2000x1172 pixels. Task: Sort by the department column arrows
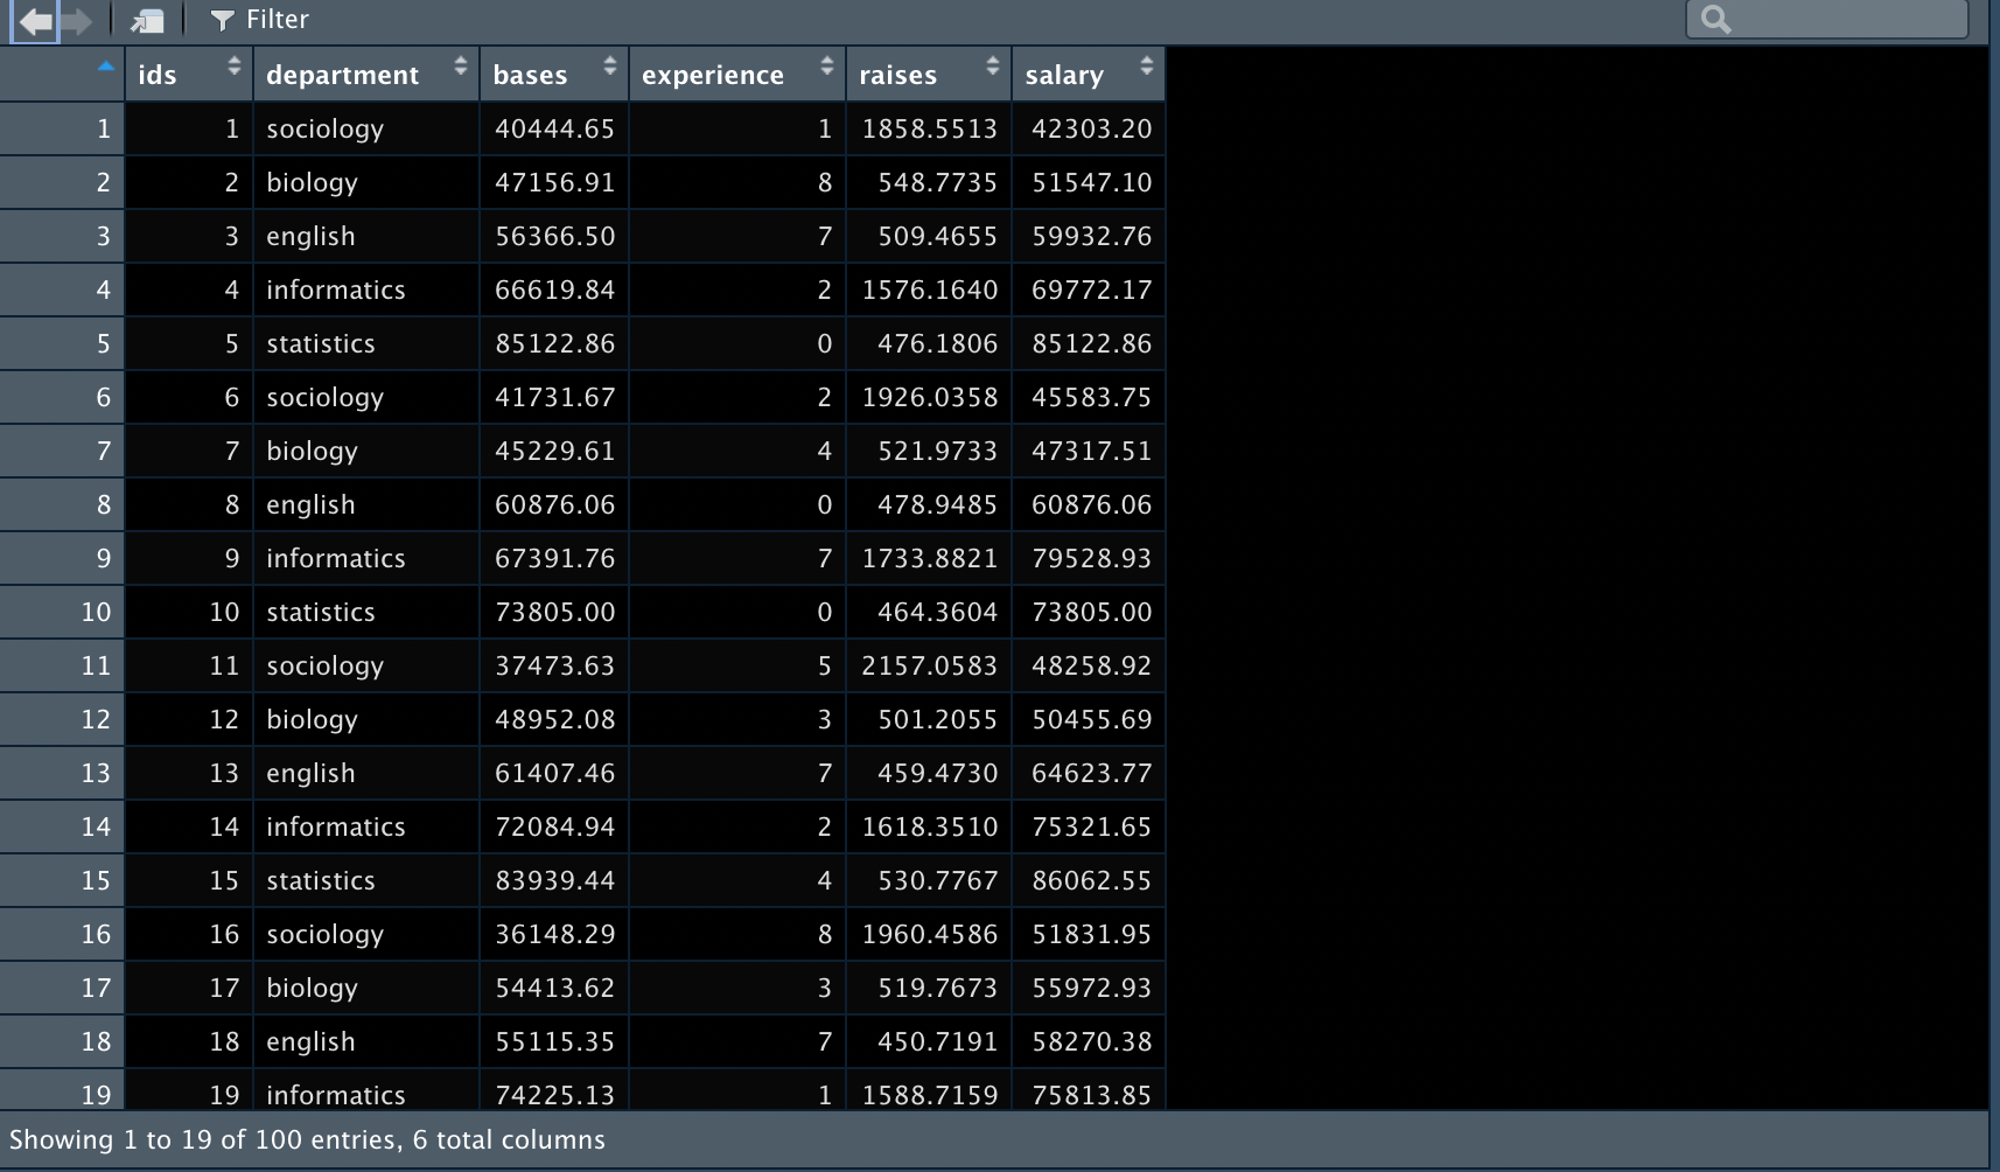(x=460, y=66)
